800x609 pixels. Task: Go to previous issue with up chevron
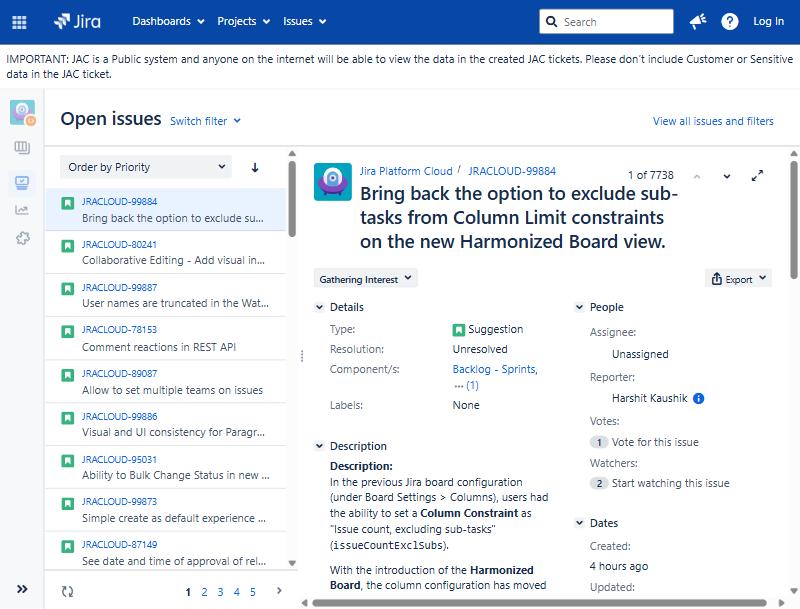697,176
